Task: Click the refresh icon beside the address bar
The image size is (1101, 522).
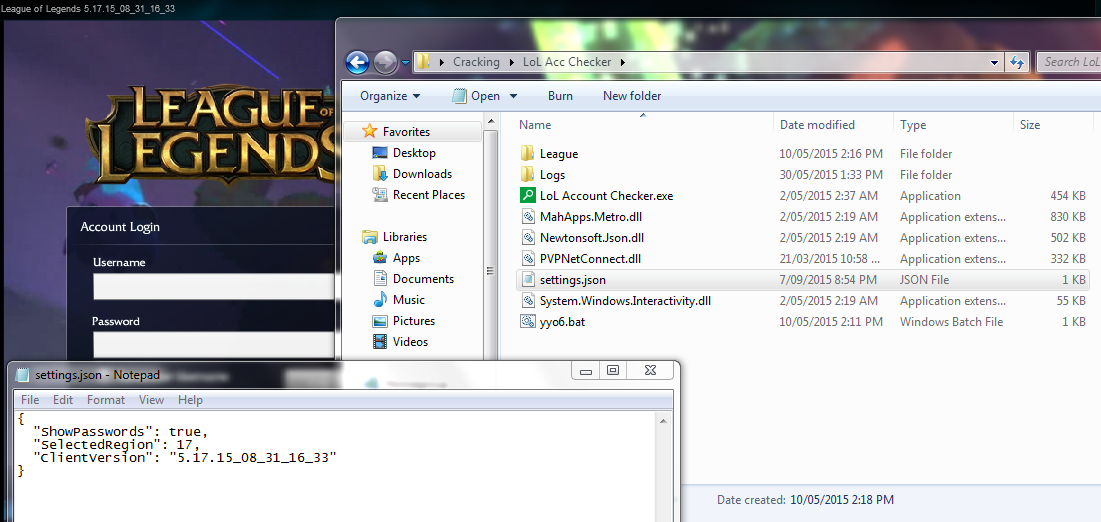Action: coord(1016,62)
